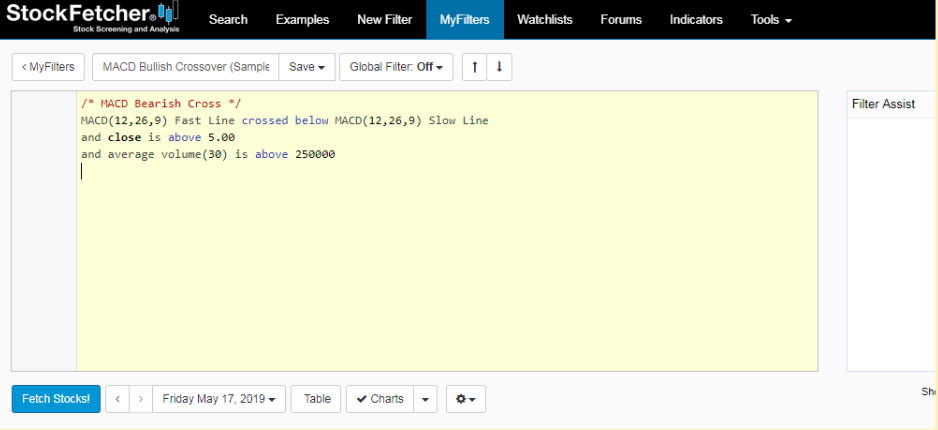The image size is (938, 430).
Task: Click the comment line MACD Bearish Cross
Action: (161, 103)
